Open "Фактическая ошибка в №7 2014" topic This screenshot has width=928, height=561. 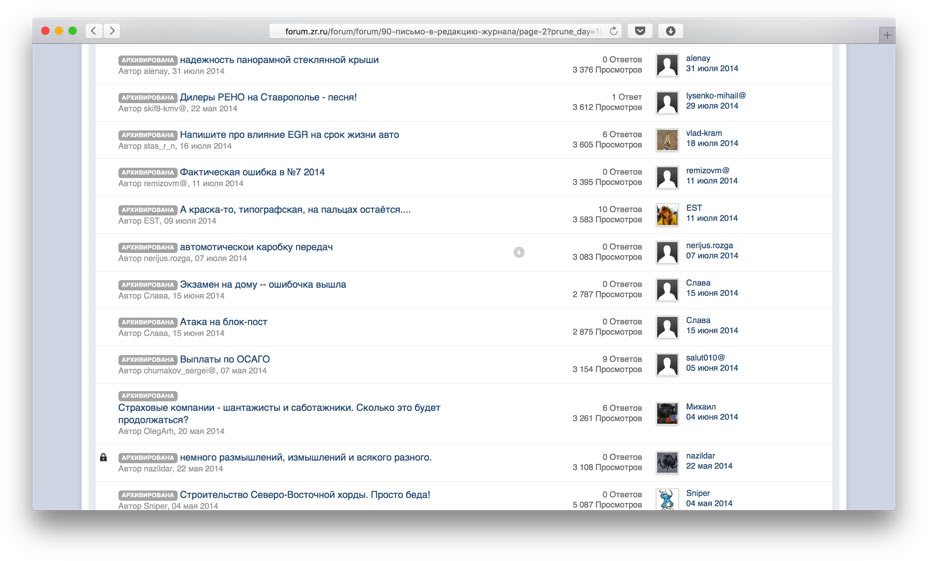pyautogui.click(x=252, y=172)
